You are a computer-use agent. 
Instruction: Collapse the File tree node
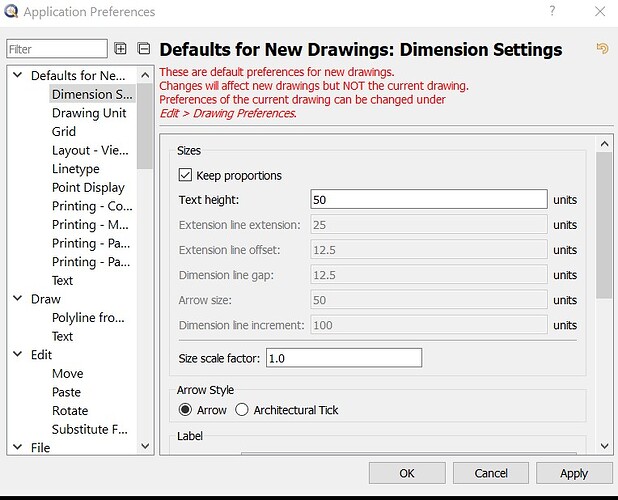tap(18, 447)
